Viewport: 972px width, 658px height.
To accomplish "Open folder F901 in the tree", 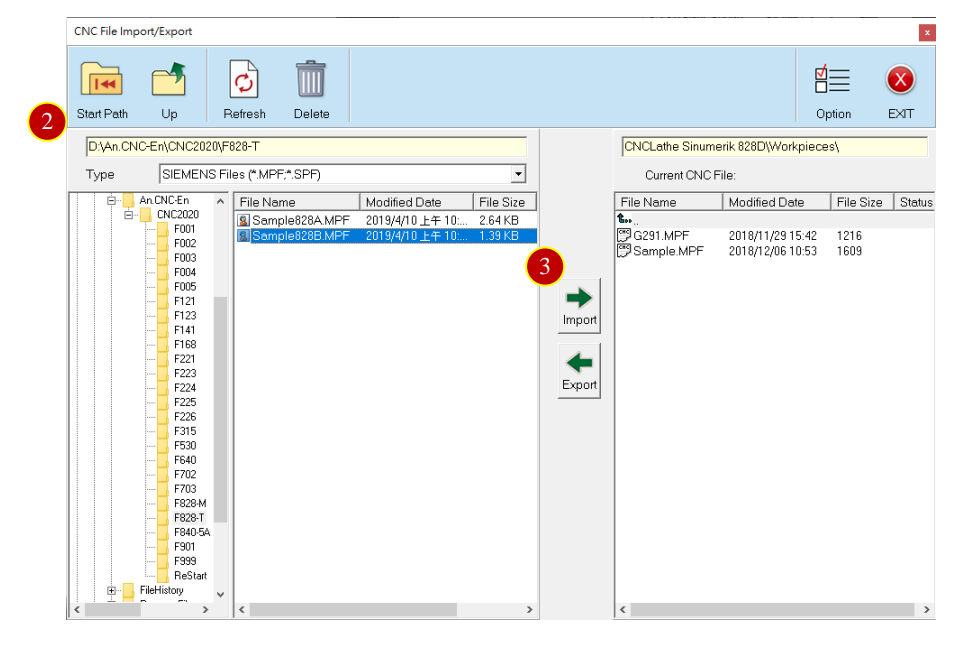I will (x=184, y=546).
